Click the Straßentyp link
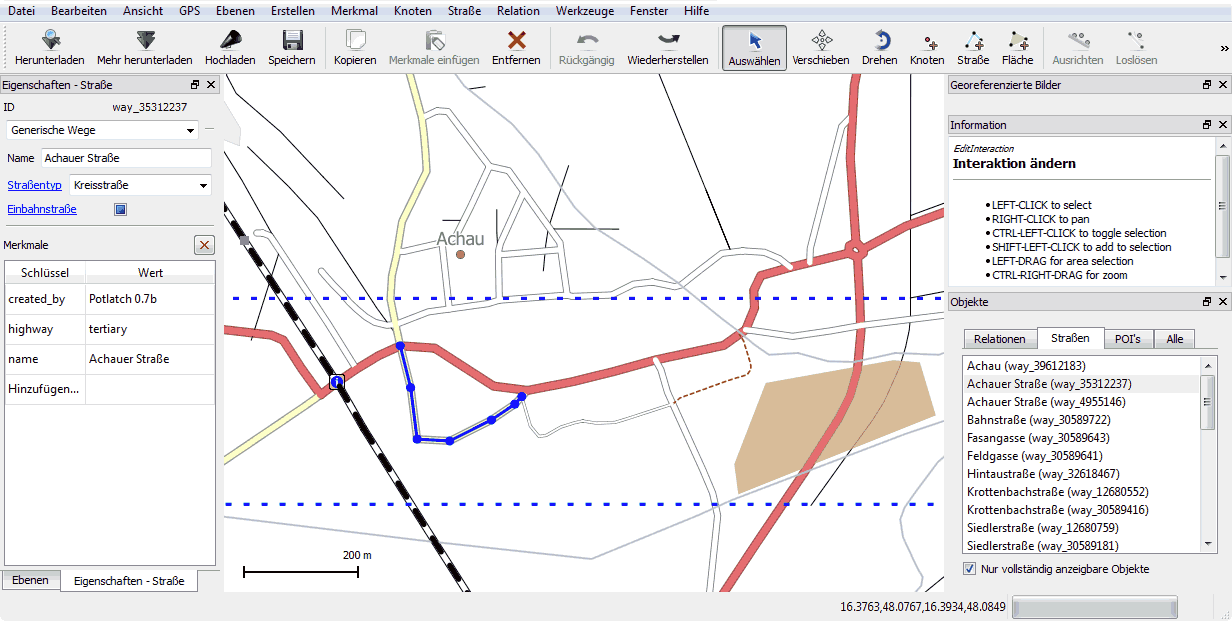This screenshot has width=1232, height=621. click(x=34, y=185)
